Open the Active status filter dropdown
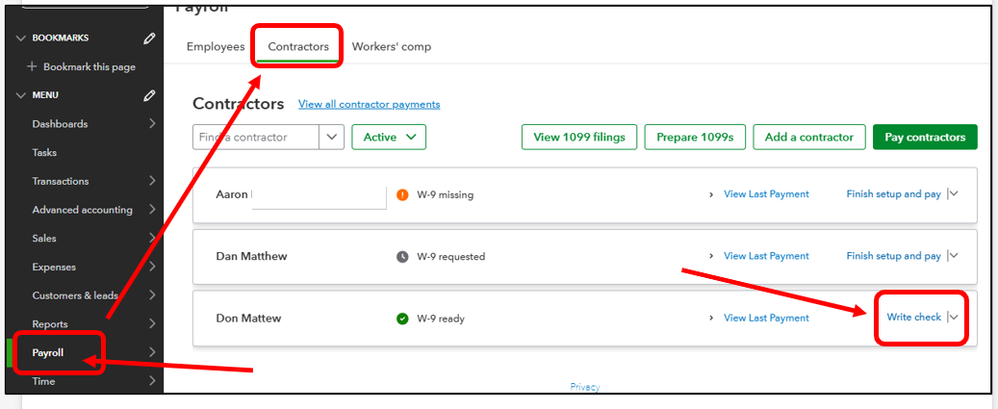This screenshot has width=998, height=409. tap(389, 137)
